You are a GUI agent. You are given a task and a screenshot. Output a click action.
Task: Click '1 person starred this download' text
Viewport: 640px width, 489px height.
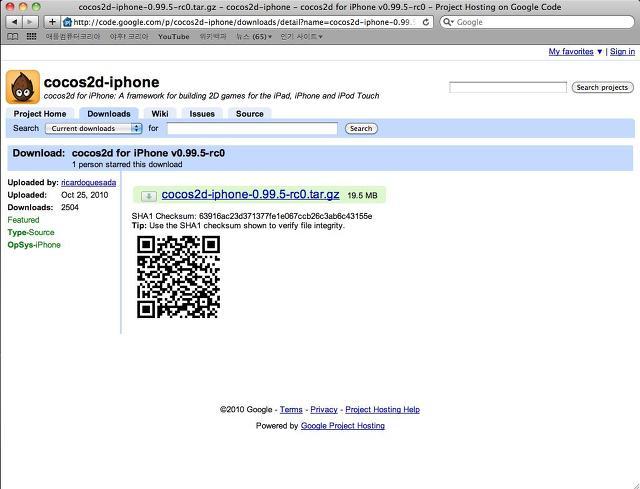[127, 164]
